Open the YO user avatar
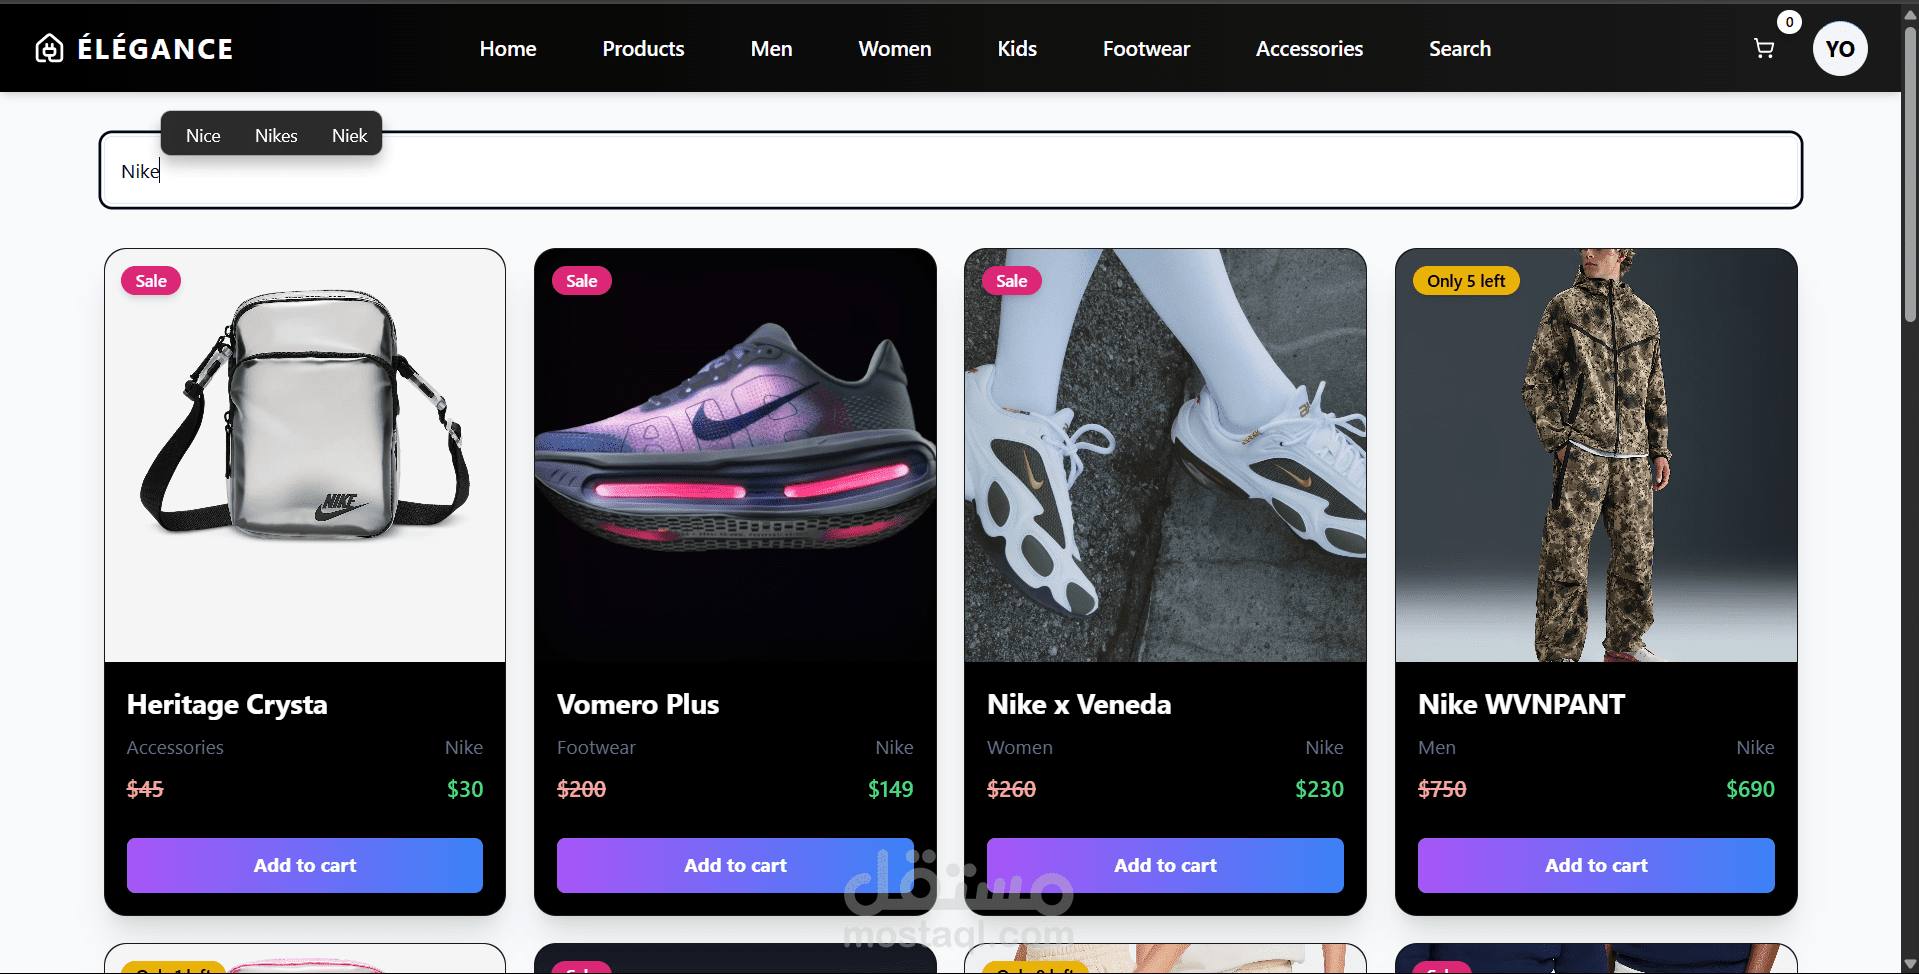The height and width of the screenshot is (974, 1919). pyautogui.click(x=1840, y=49)
